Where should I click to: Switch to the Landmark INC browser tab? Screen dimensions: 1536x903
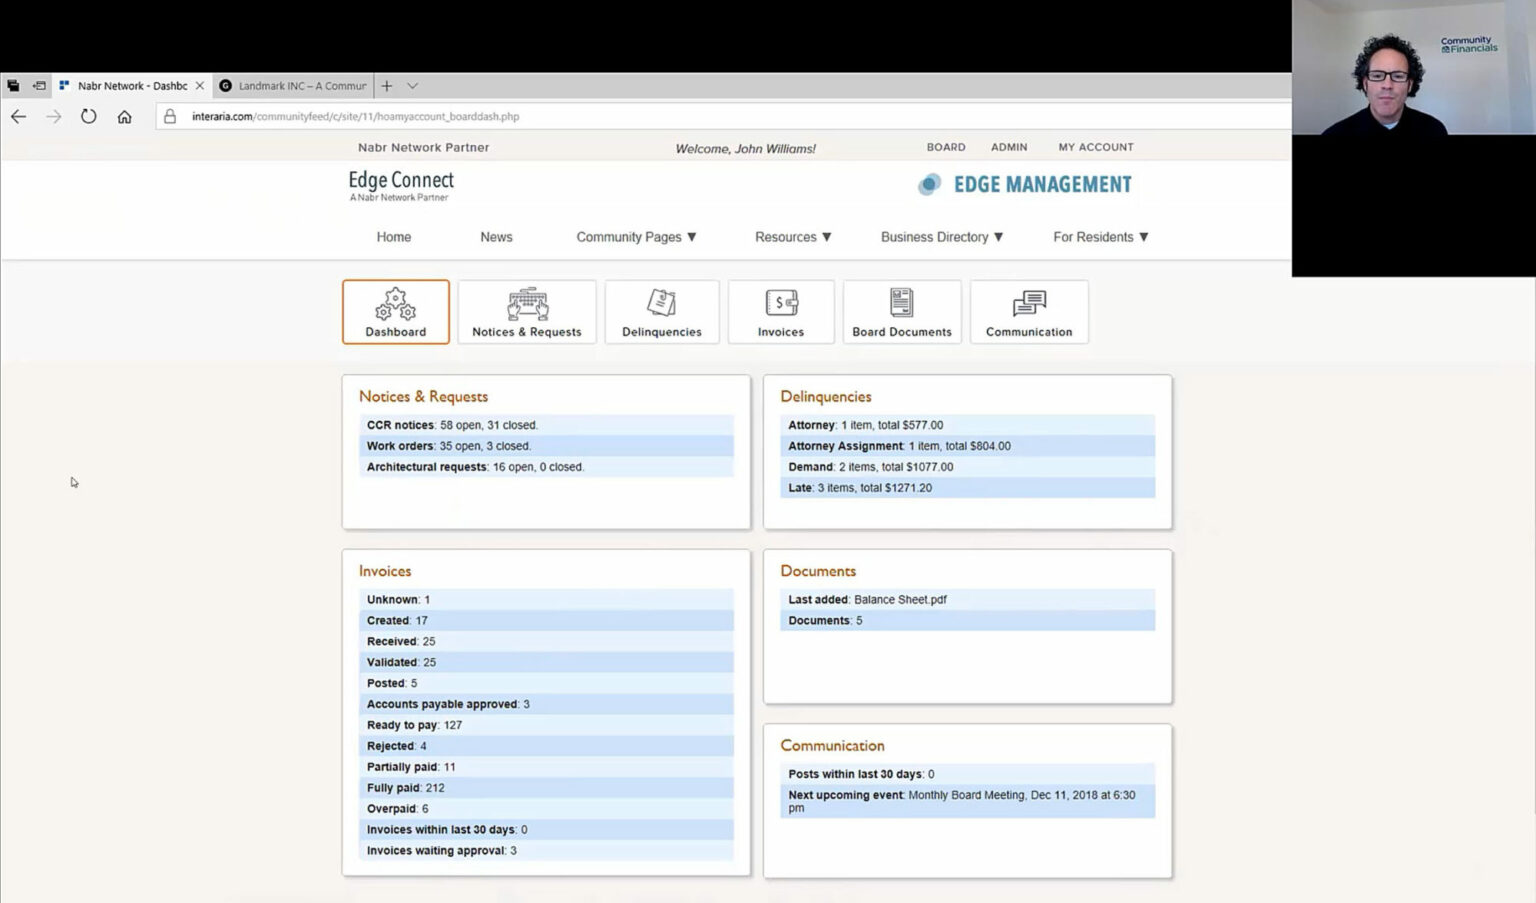pos(293,86)
